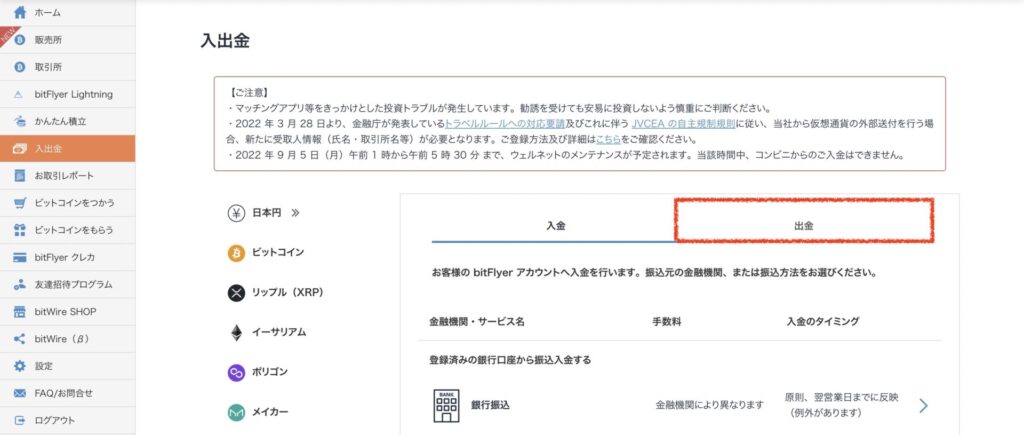This screenshot has width=1024, height=435.
Task: Click the ログアウト exit icon
Action: pyautogui.click(x=20, y=420)
